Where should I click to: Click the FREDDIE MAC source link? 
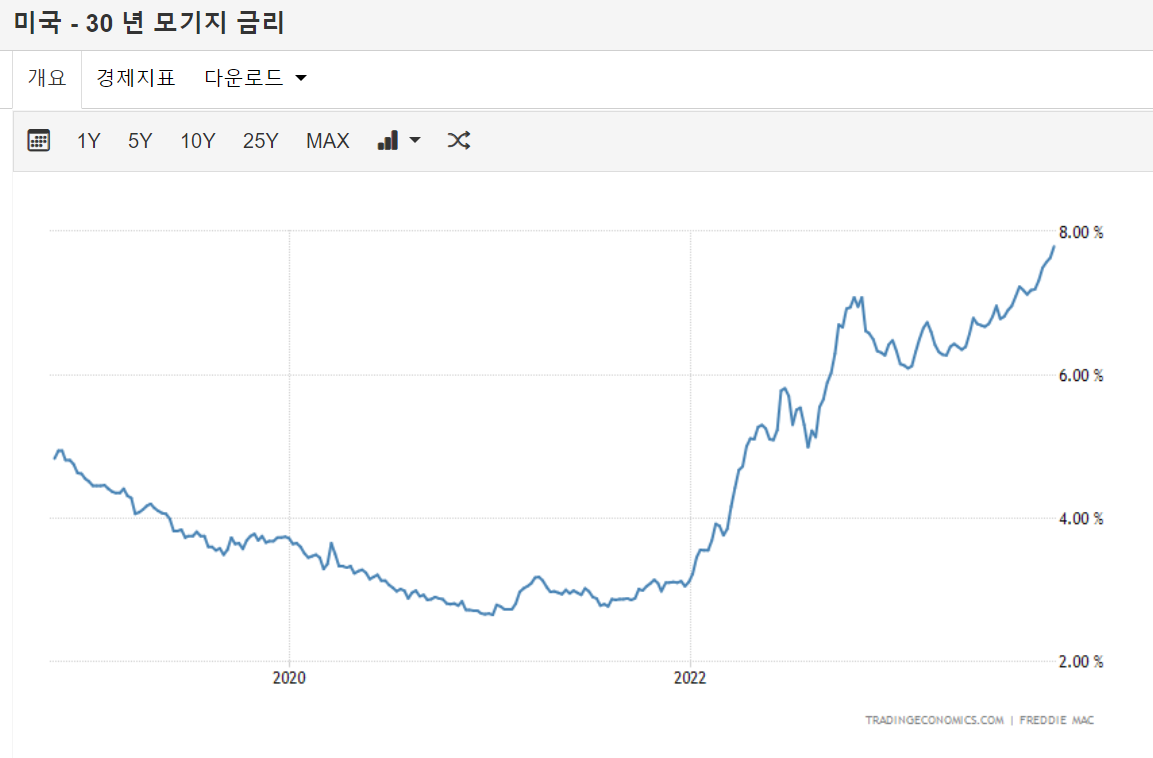(x=1055, y=720)
